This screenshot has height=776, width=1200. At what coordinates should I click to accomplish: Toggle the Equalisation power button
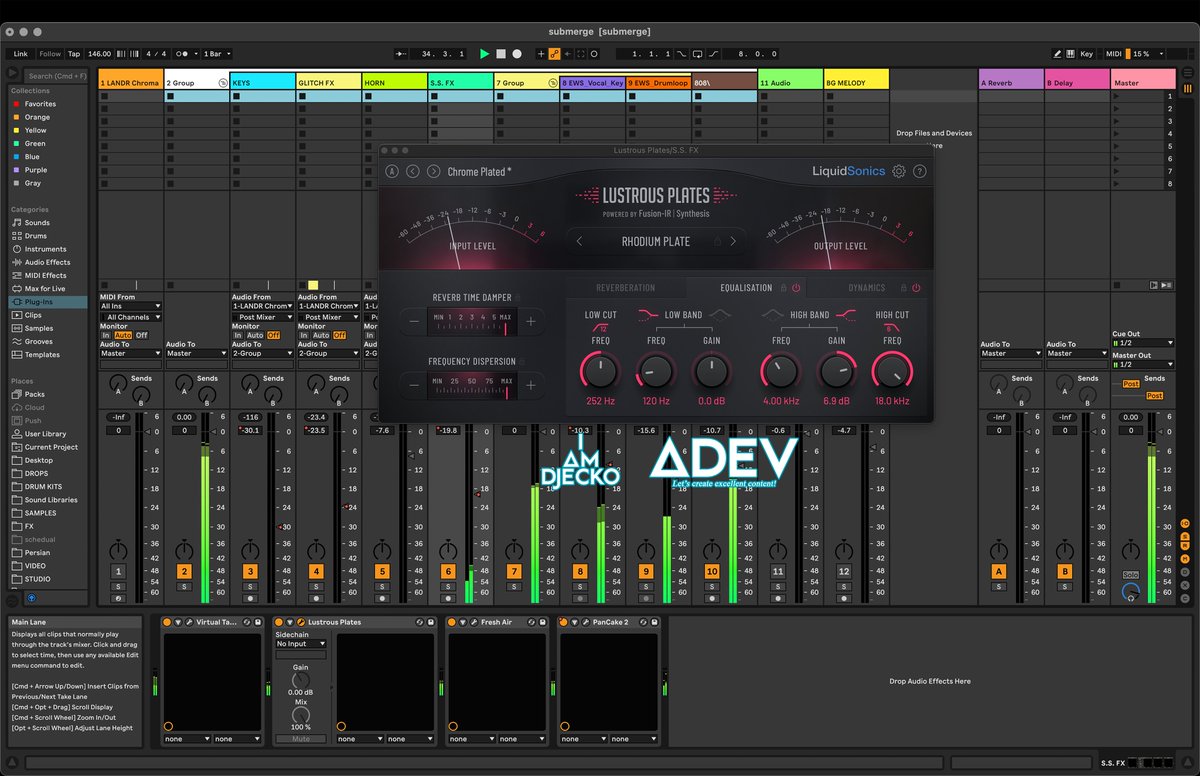[797, 288]
